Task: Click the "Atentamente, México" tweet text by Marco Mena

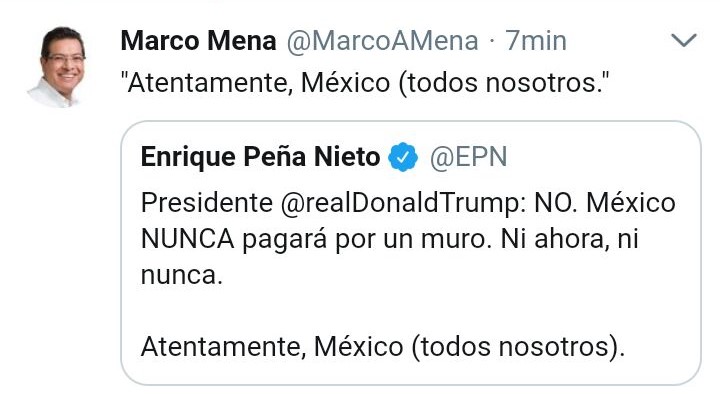Action: pos(365,83)
